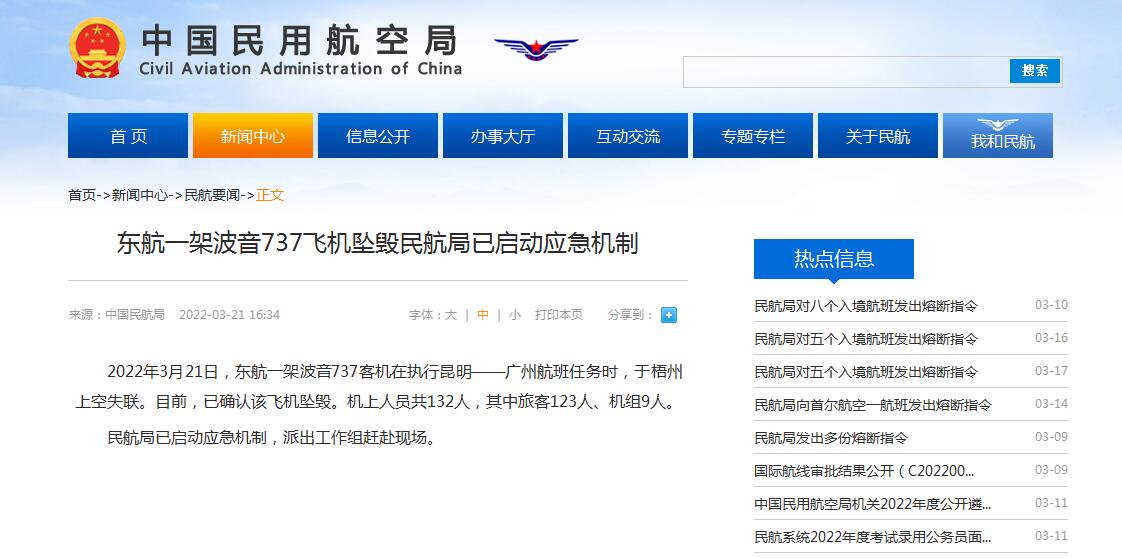Image resolution: width=1122 pixels, height=558 pixels.
Task: Click 正文 in the breadcrumb
Action: pos(270,195)
